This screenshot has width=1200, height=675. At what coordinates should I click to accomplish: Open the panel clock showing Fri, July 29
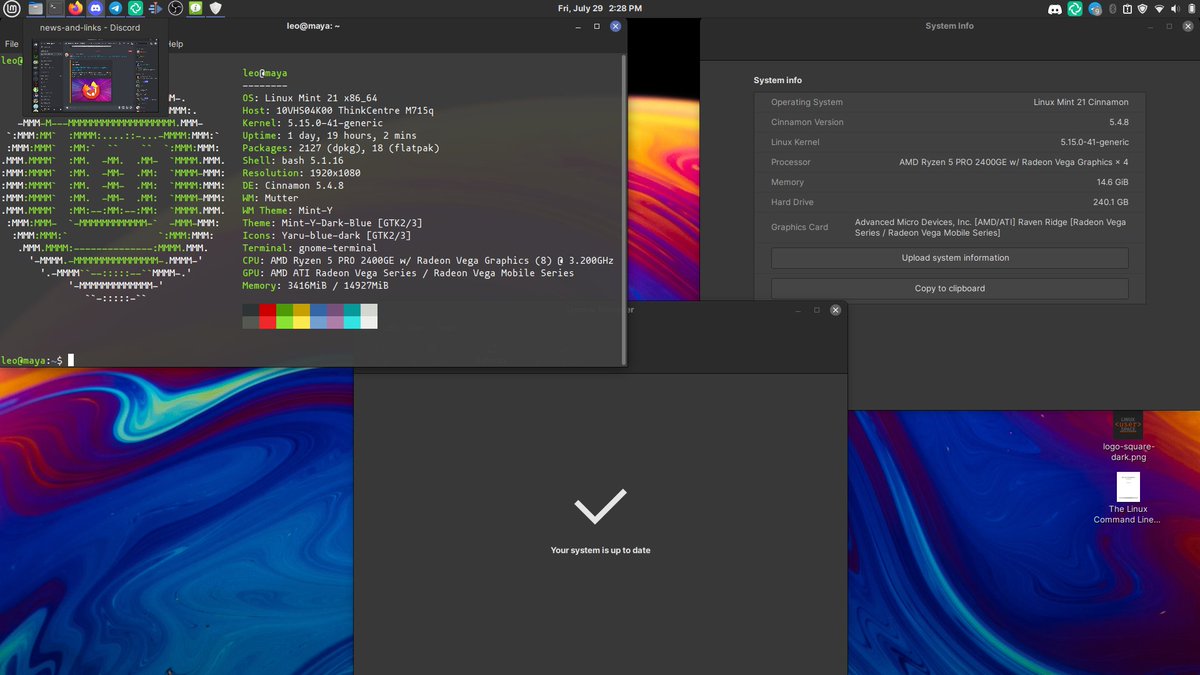pyautogui.click(x=599, y=8)
